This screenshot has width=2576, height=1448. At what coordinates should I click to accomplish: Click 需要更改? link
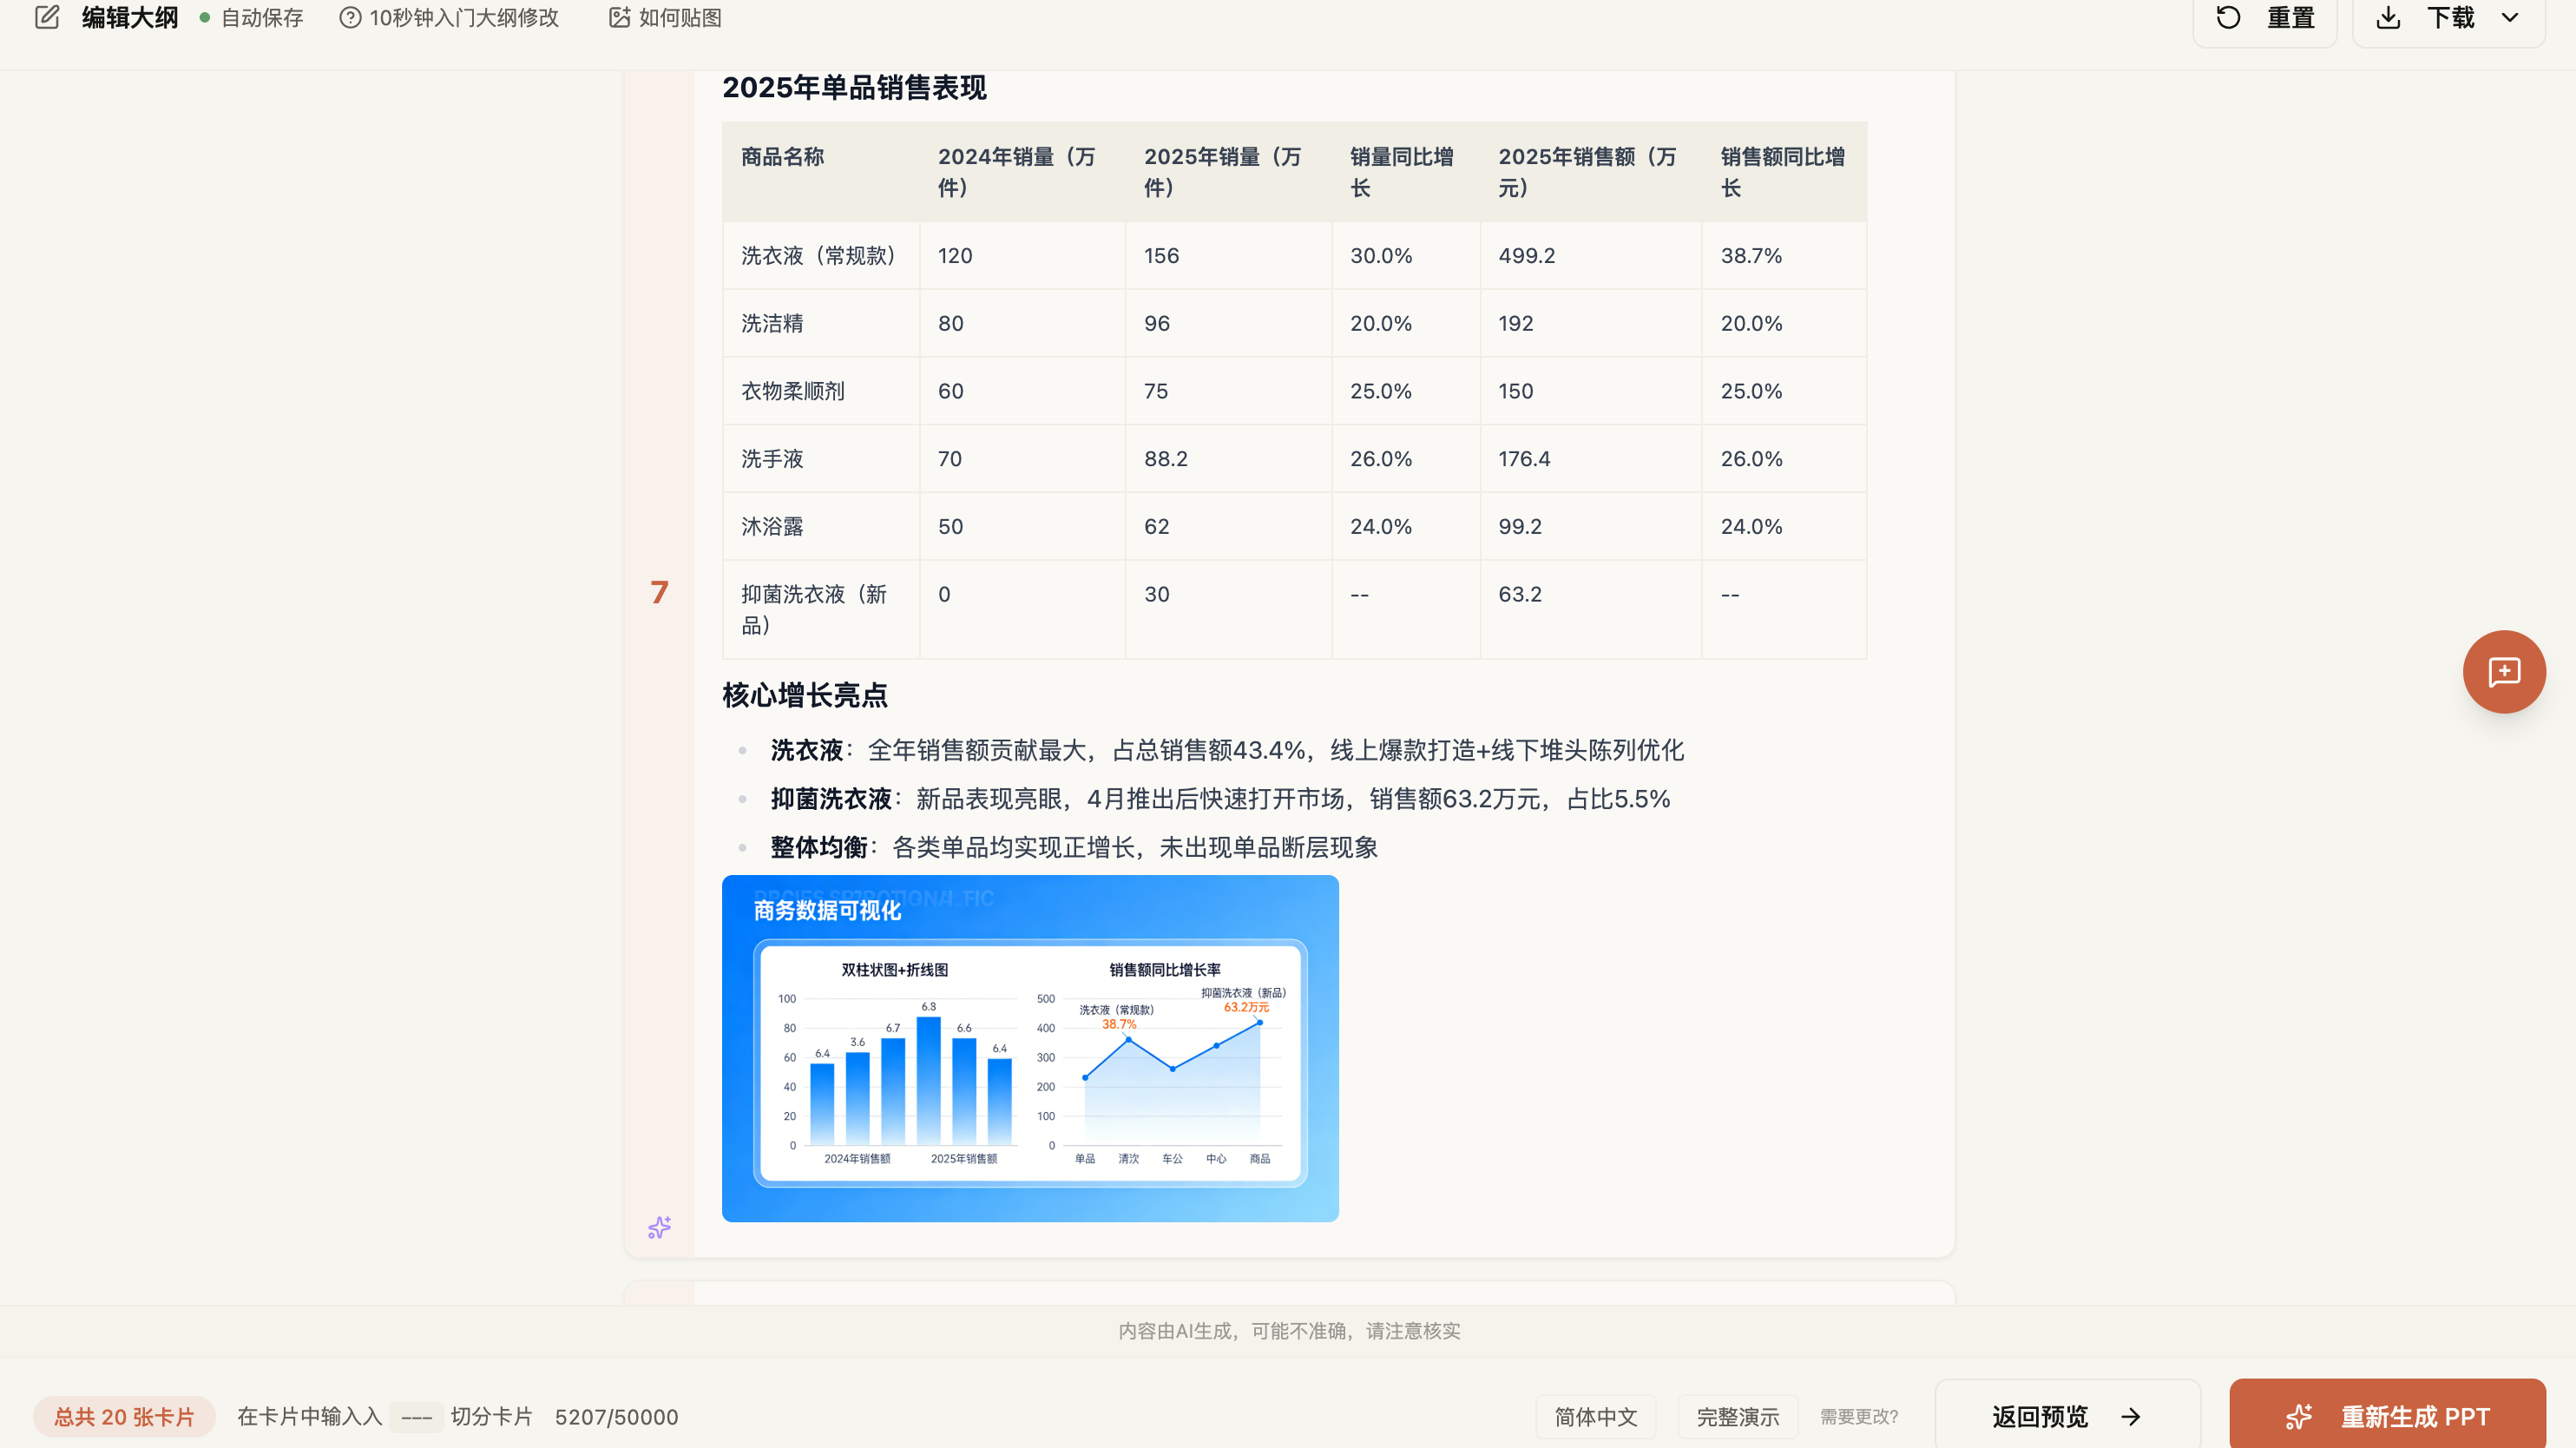pos(1859,1417)
